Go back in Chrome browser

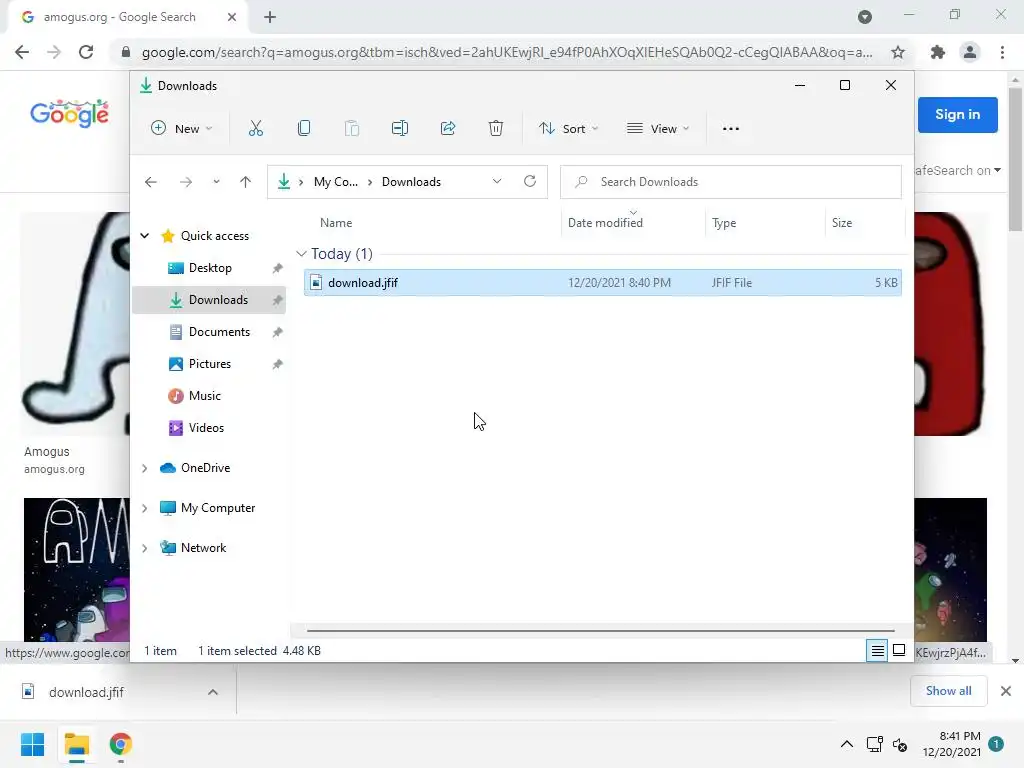pos(22,52)
